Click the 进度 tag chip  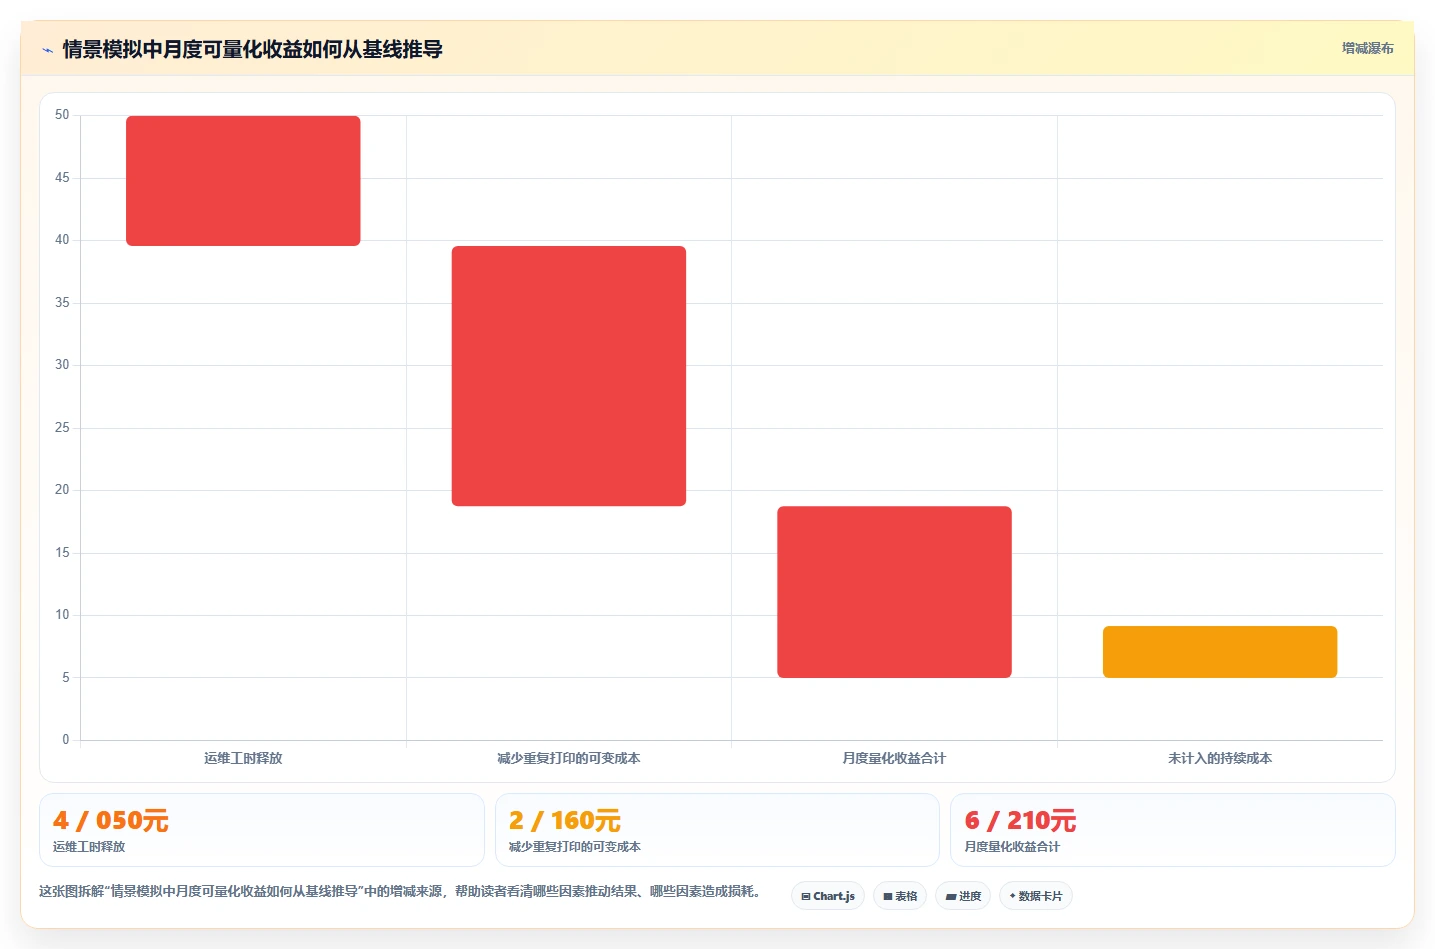point(963,896)
